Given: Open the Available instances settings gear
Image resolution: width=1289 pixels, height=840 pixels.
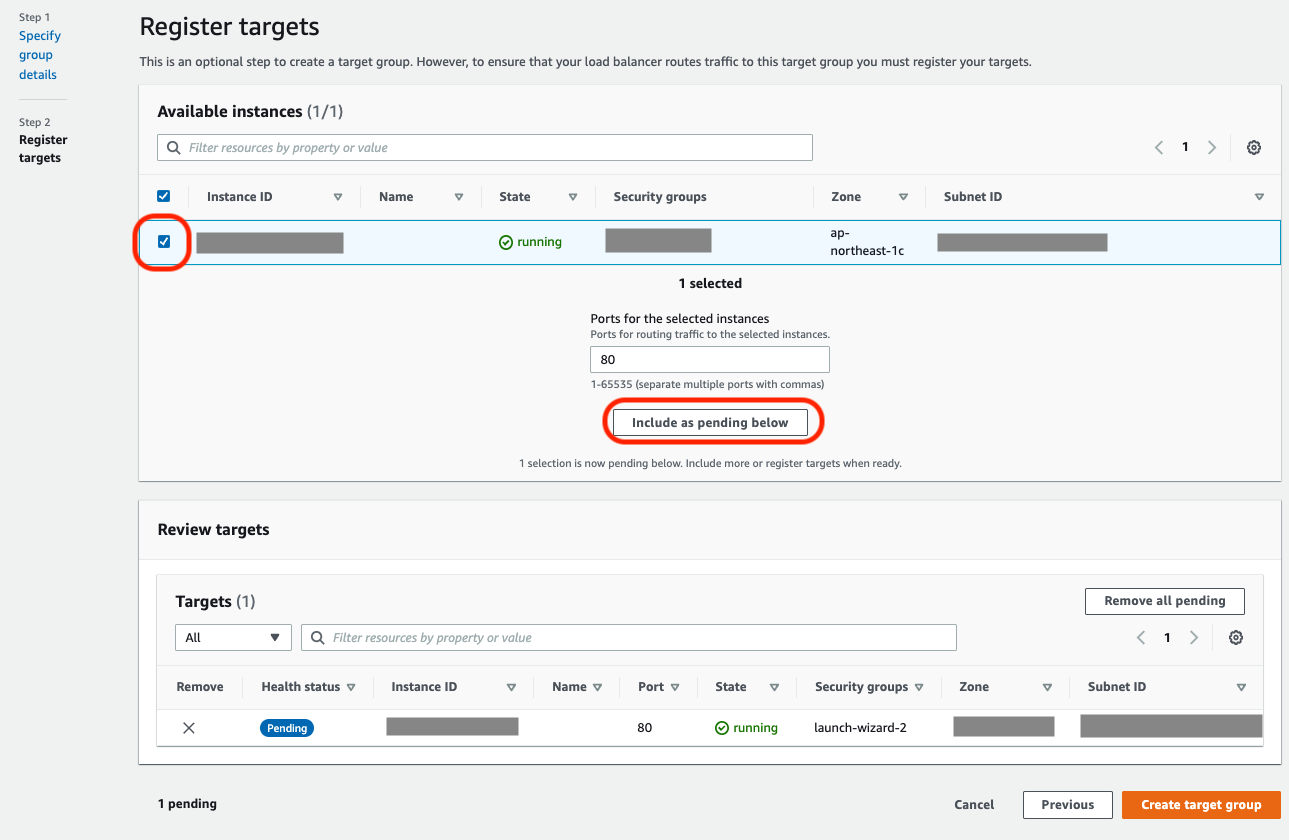Looking at the screenshot, I should click(1253, 147).
